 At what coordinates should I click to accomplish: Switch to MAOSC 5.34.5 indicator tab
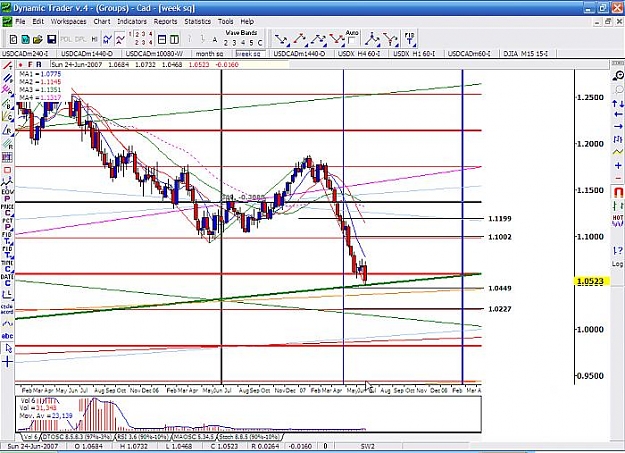[x=194, y=437]
